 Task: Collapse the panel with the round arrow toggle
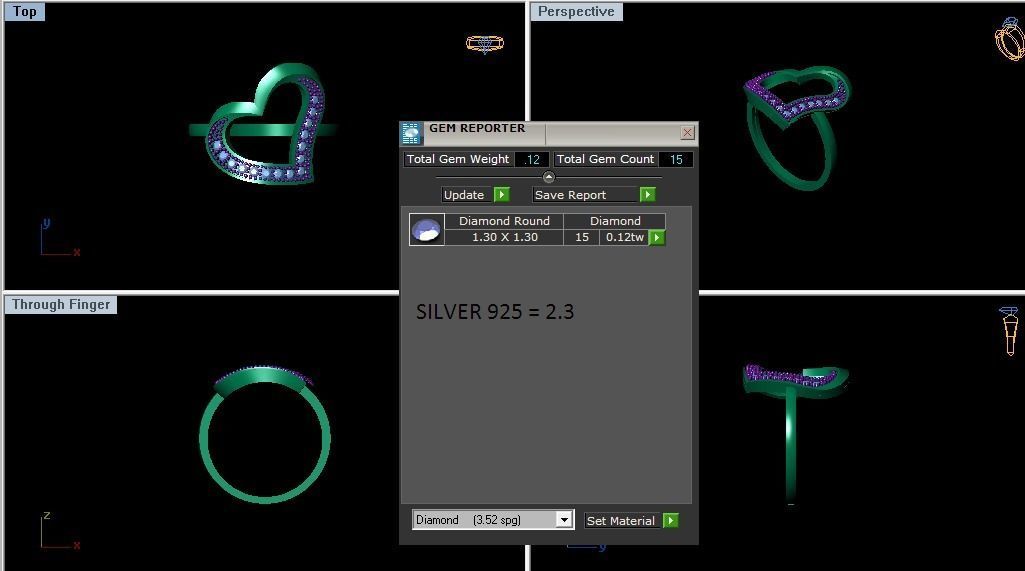tap(548, 177)
